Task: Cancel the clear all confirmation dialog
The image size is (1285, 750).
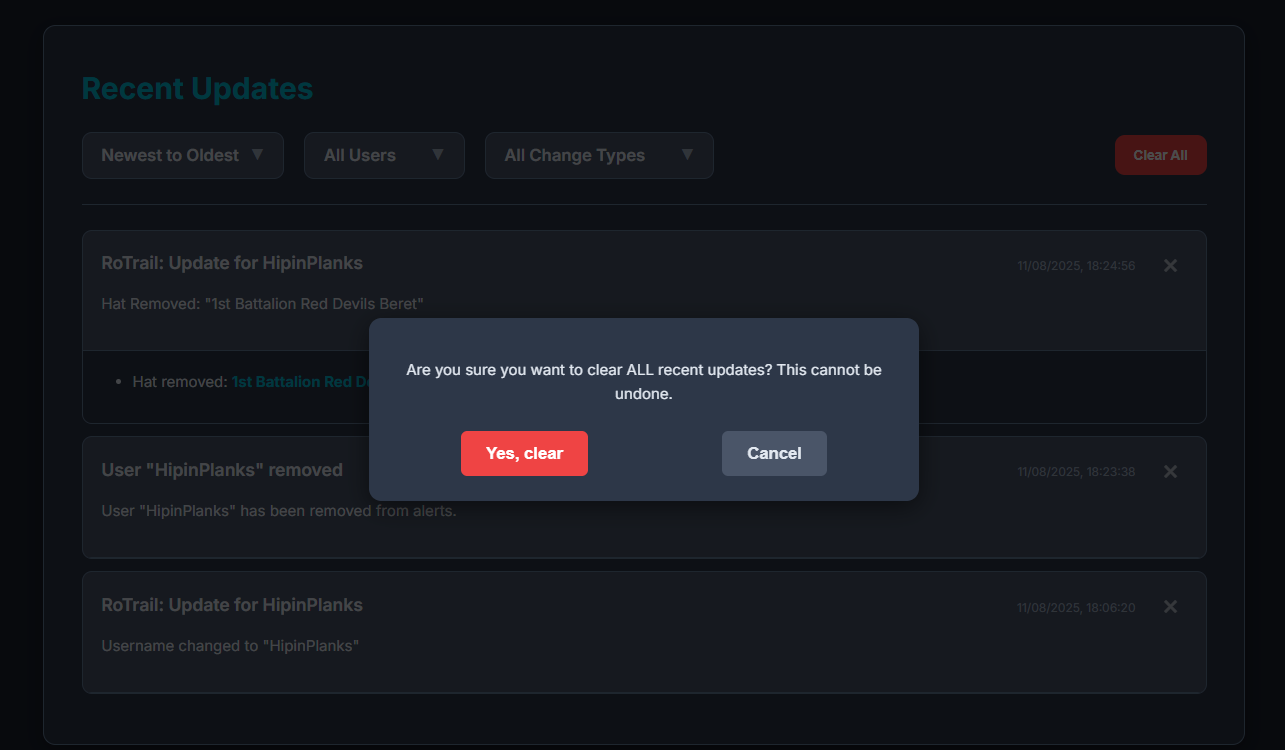Action: (774, 453)
